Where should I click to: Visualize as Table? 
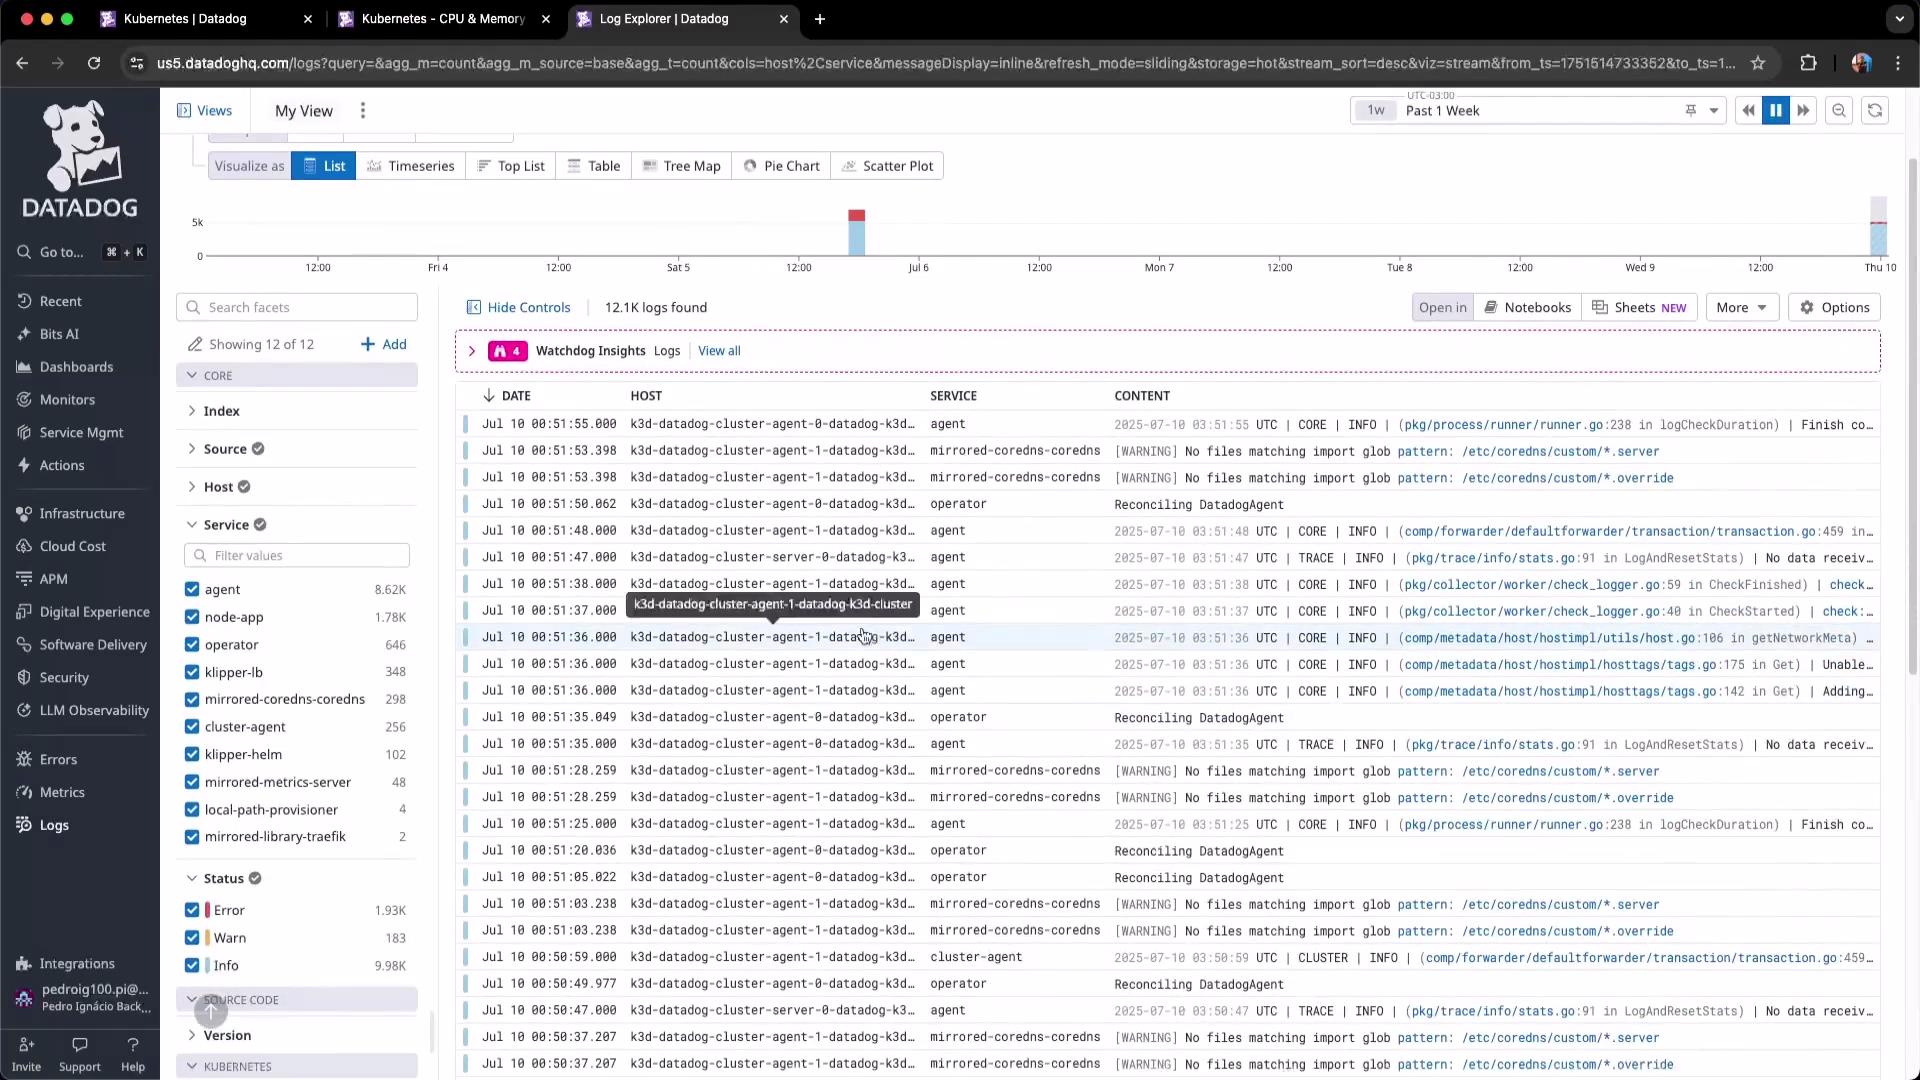click(x=594, y=166)
